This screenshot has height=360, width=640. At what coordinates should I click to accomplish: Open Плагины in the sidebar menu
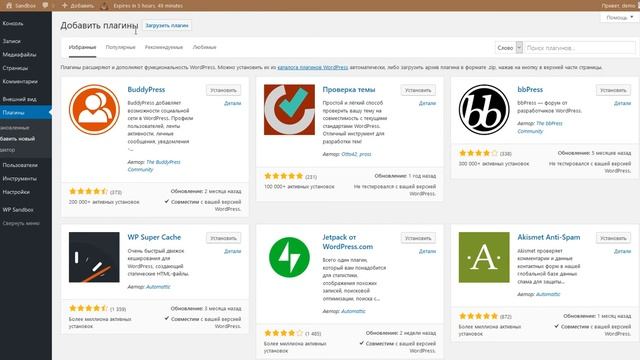pyautogui.click(x=26, y=112)
